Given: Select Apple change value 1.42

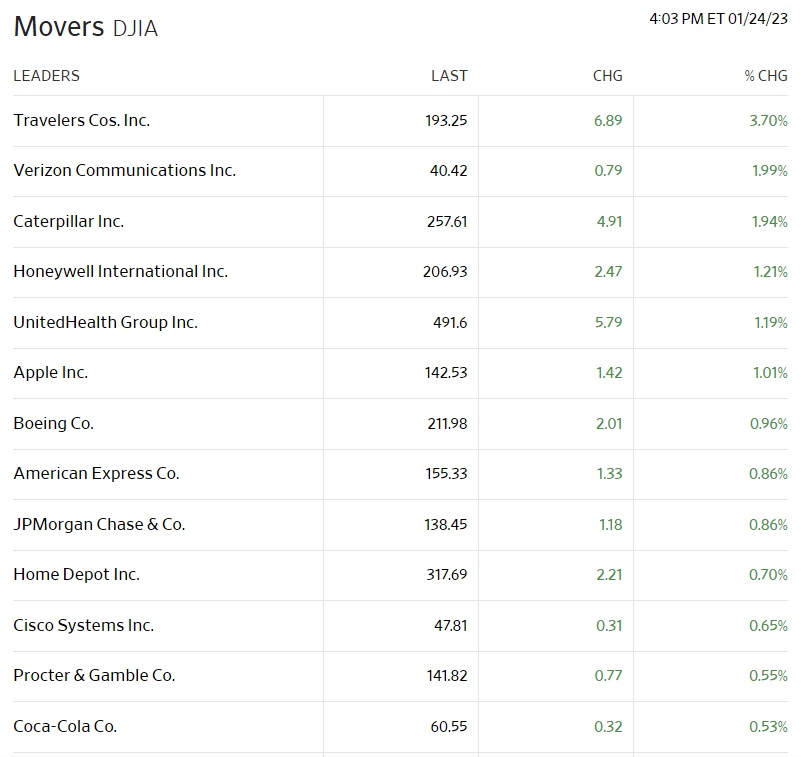Looking at the screenshot, I should click(x=609, y=373).
